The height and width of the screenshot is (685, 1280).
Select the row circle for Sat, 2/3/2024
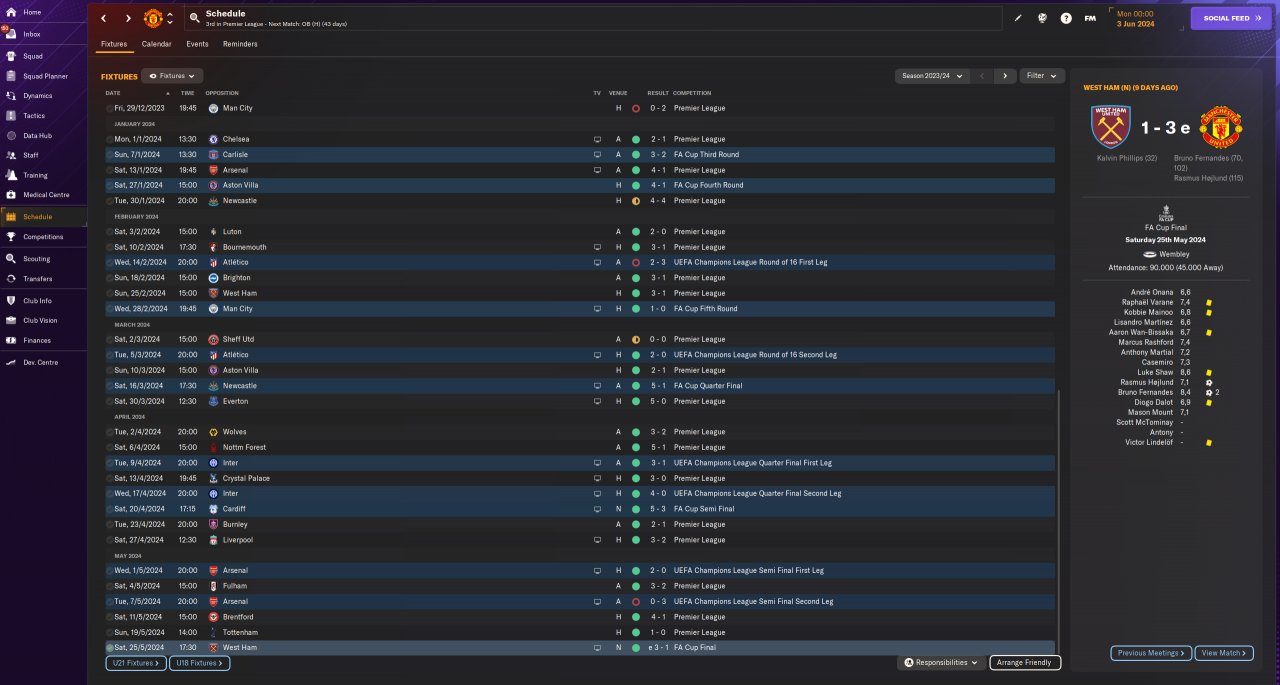tap(110, 339)
